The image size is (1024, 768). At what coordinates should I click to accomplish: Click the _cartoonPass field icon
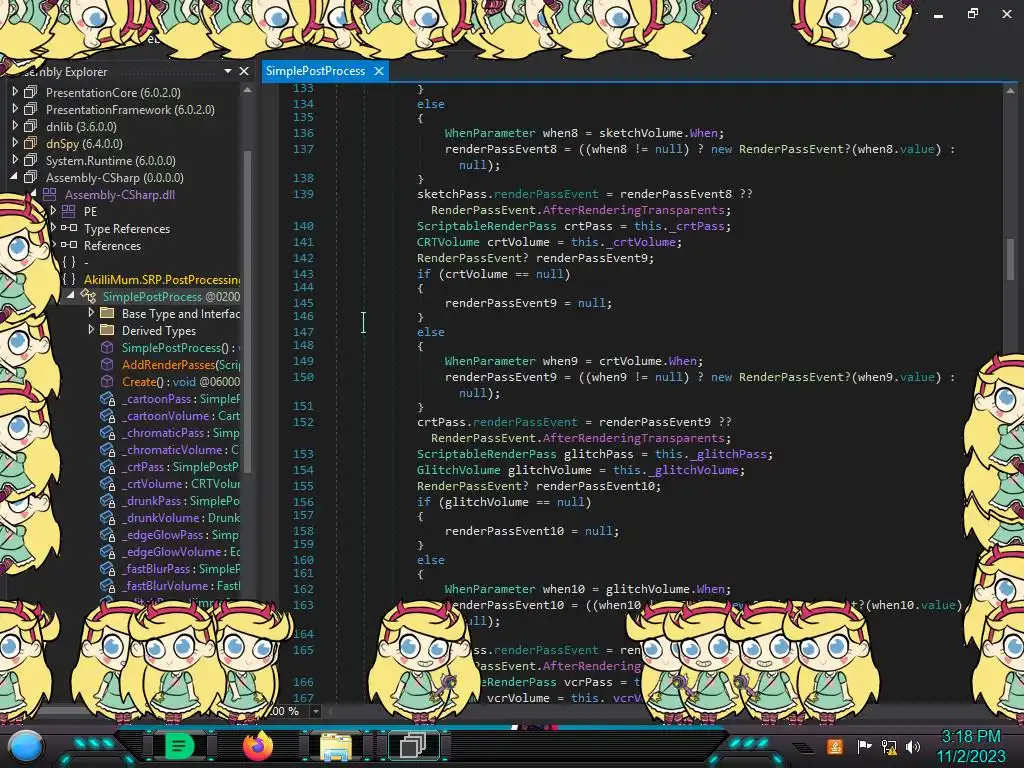click(x=107, y=398)
